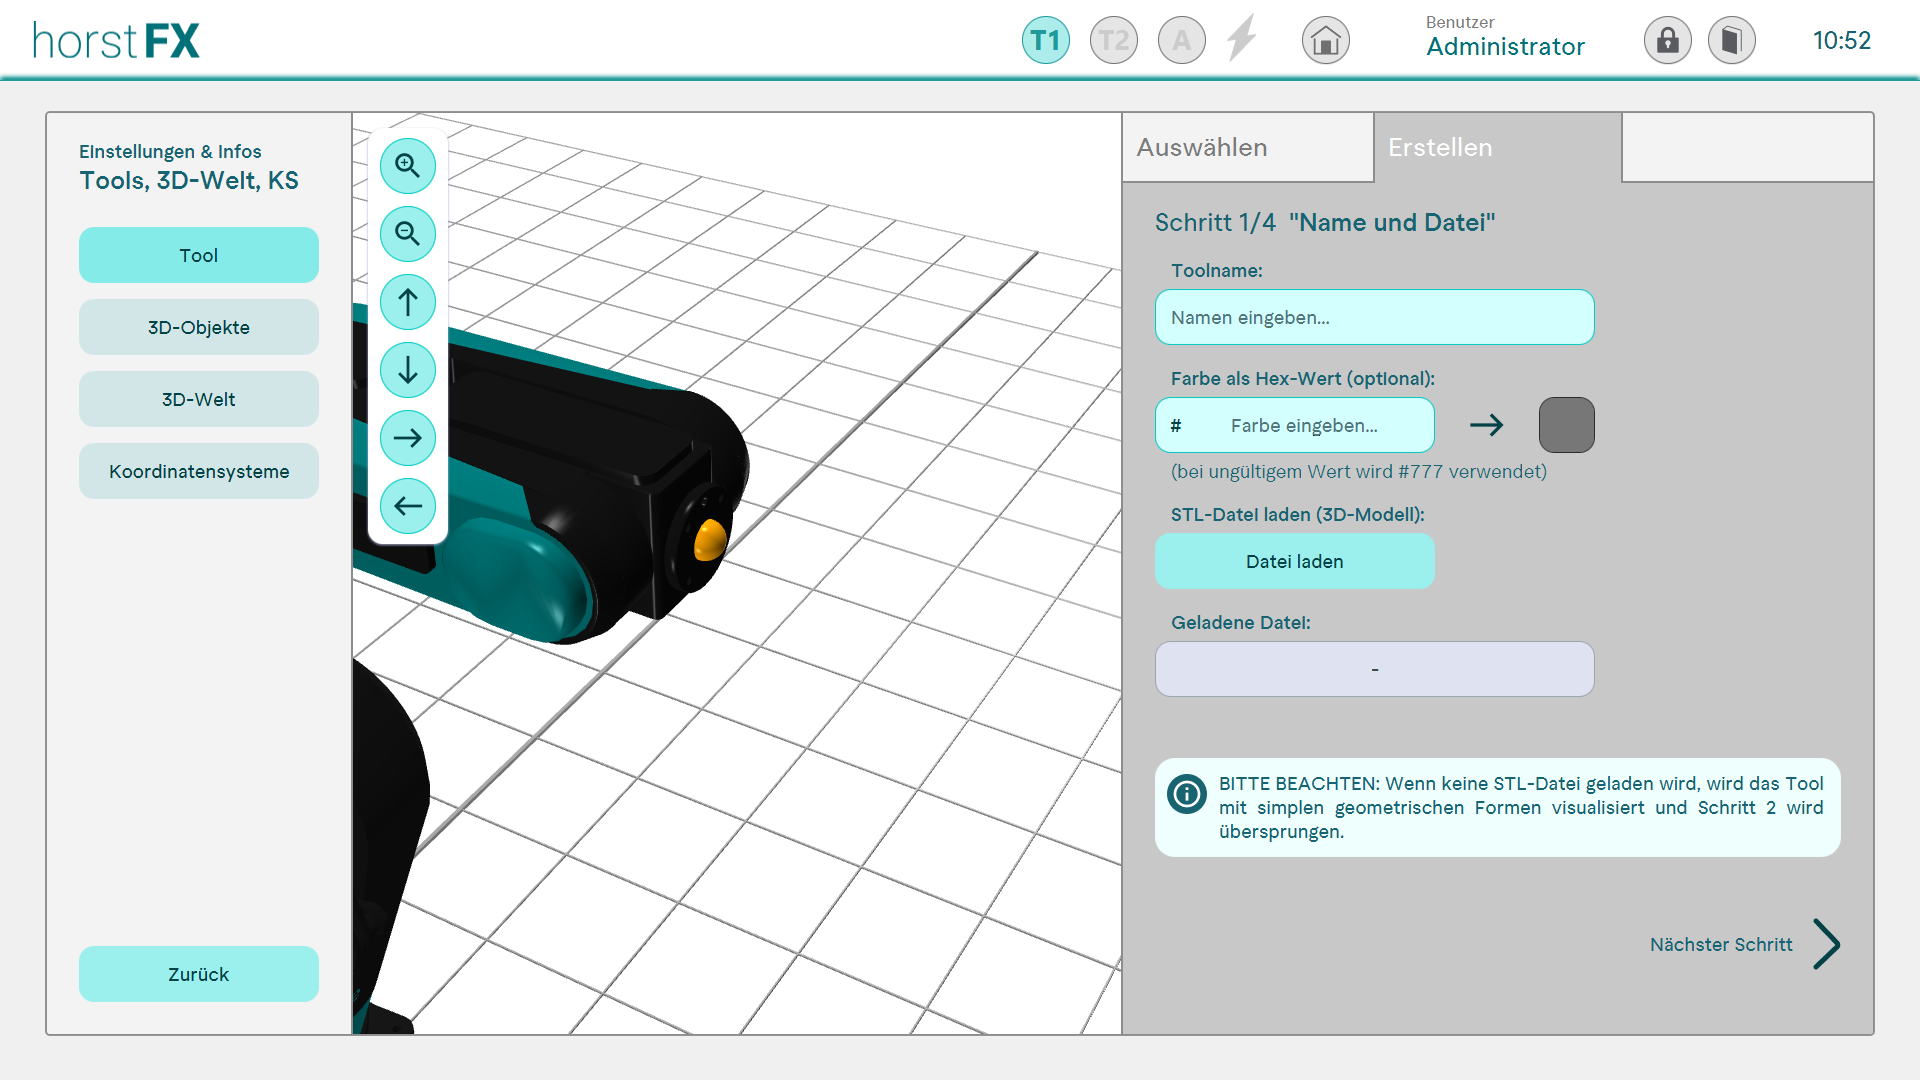
Task: Focus the Toolname input field
Action: coord(1374,317)
